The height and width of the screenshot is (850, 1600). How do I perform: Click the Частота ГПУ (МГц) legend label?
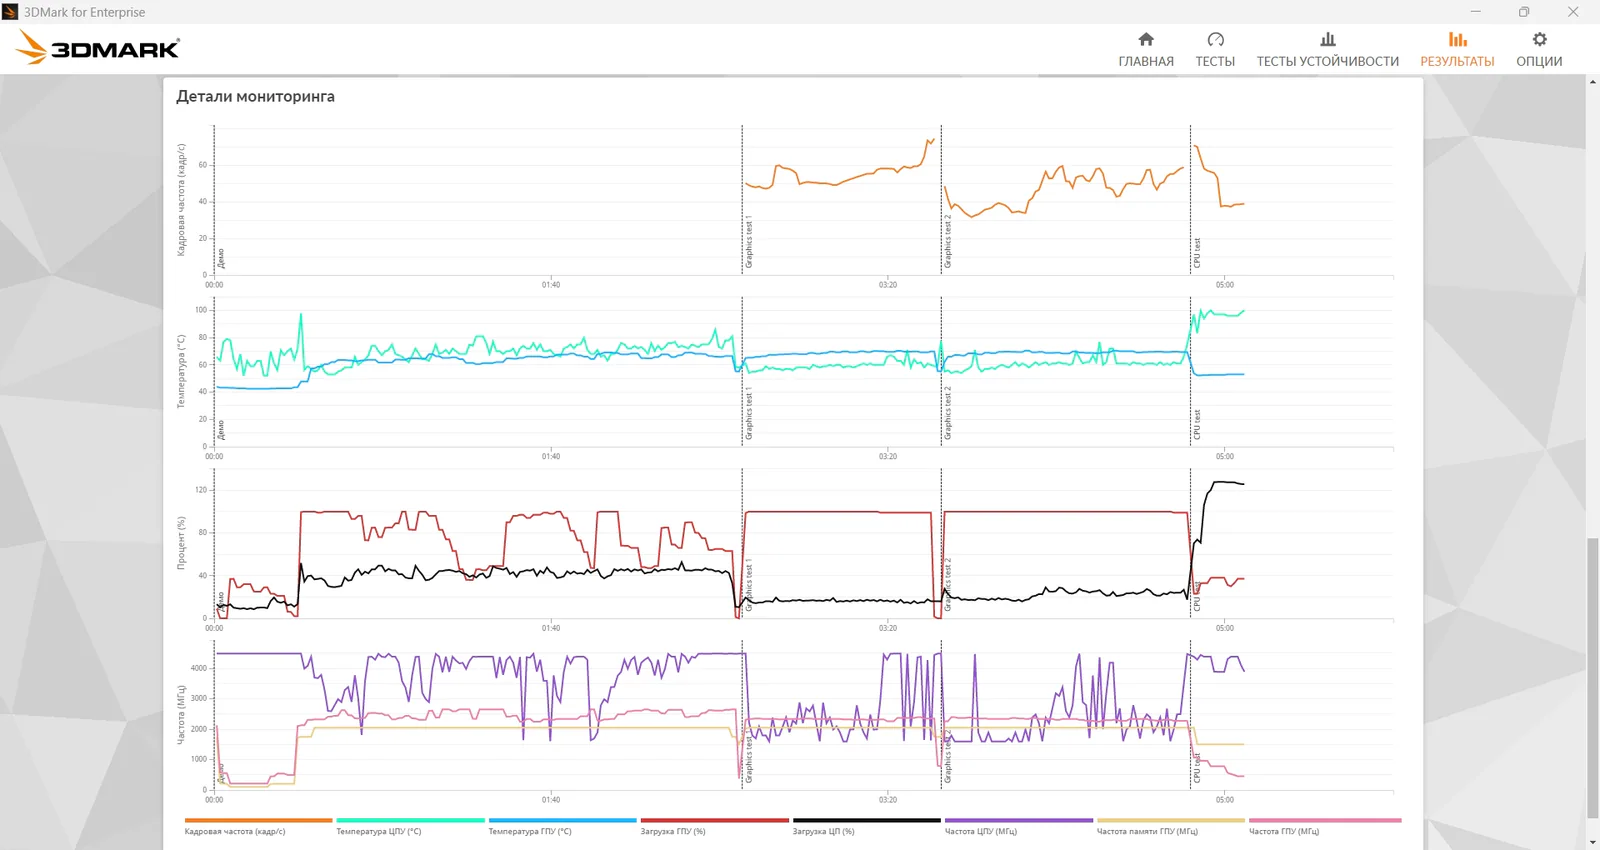coord(1284,831)
